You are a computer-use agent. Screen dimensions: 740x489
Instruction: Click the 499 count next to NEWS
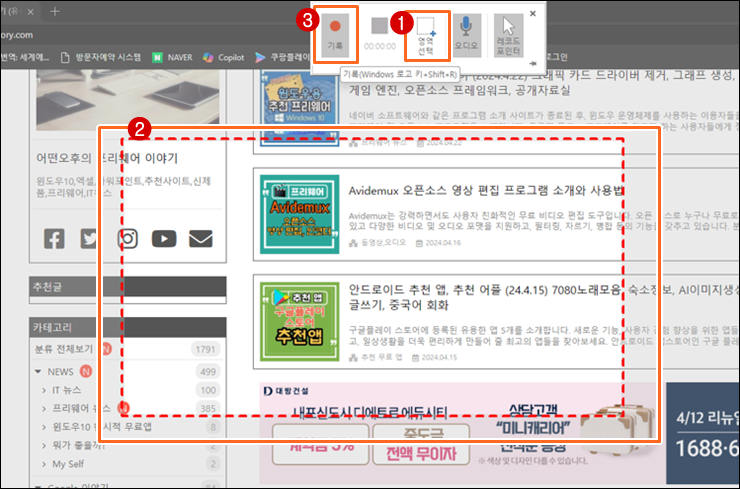[208, 372]
